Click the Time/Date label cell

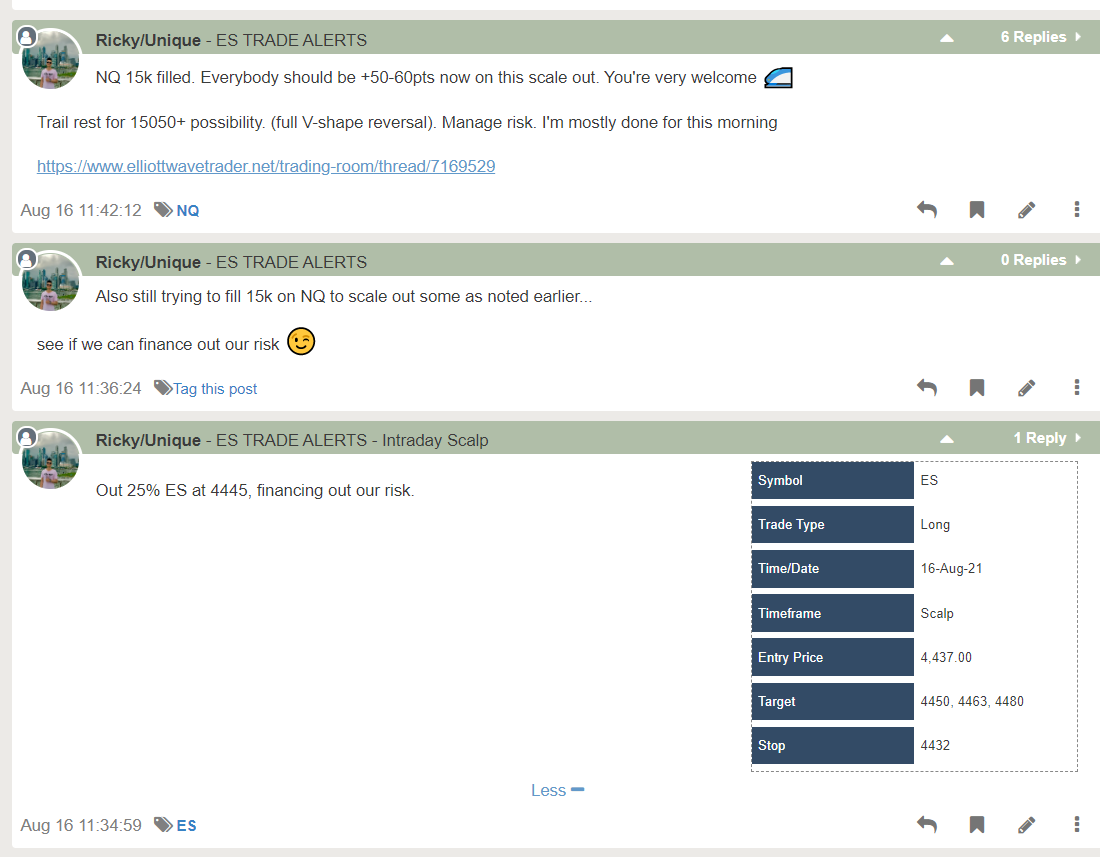[x=833, y=569]
